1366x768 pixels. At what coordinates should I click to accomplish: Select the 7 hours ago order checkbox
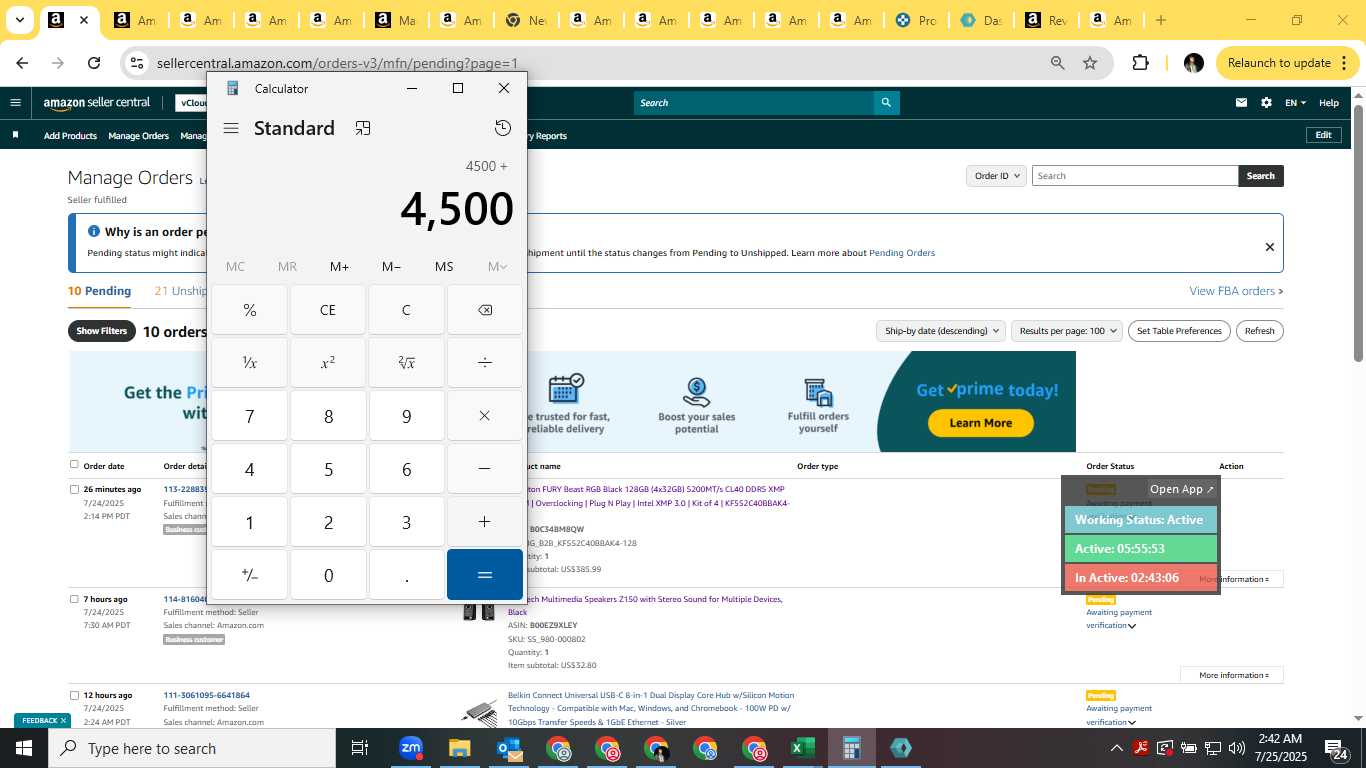click(x=74, y=599)
